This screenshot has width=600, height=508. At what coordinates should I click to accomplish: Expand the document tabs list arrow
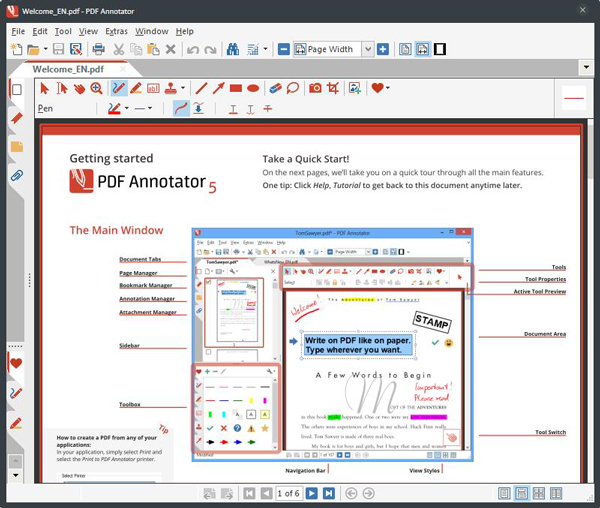pos(586,67)
